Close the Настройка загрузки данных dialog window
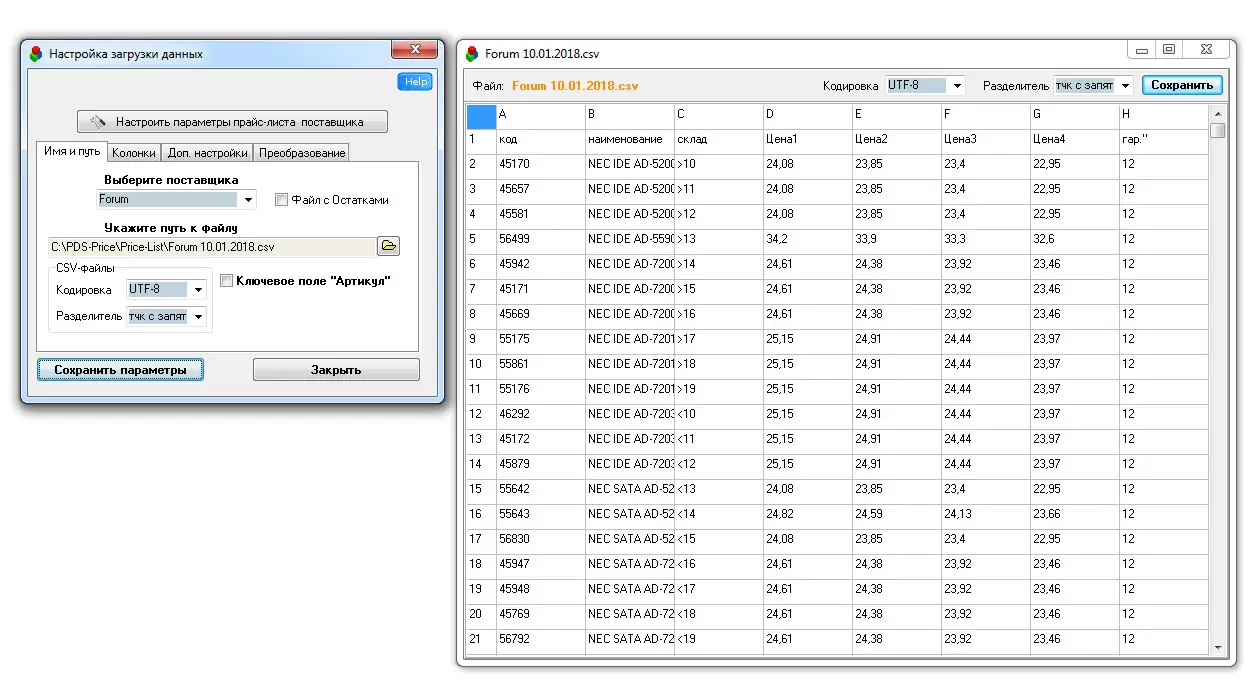 point(413,50)
